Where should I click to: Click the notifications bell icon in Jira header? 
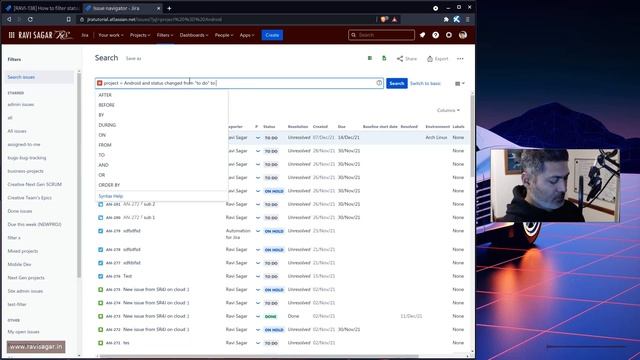coord(422,35)
